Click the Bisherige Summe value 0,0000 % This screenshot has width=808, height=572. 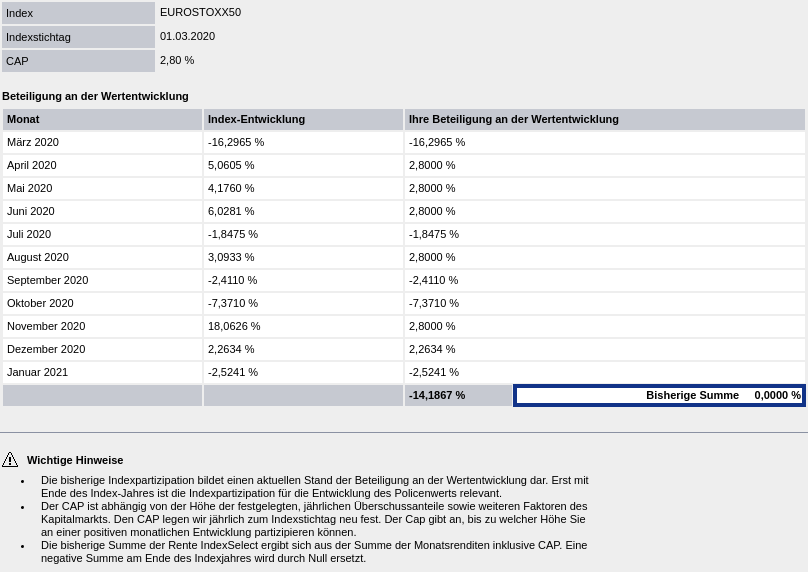click(x=777, y=395)
